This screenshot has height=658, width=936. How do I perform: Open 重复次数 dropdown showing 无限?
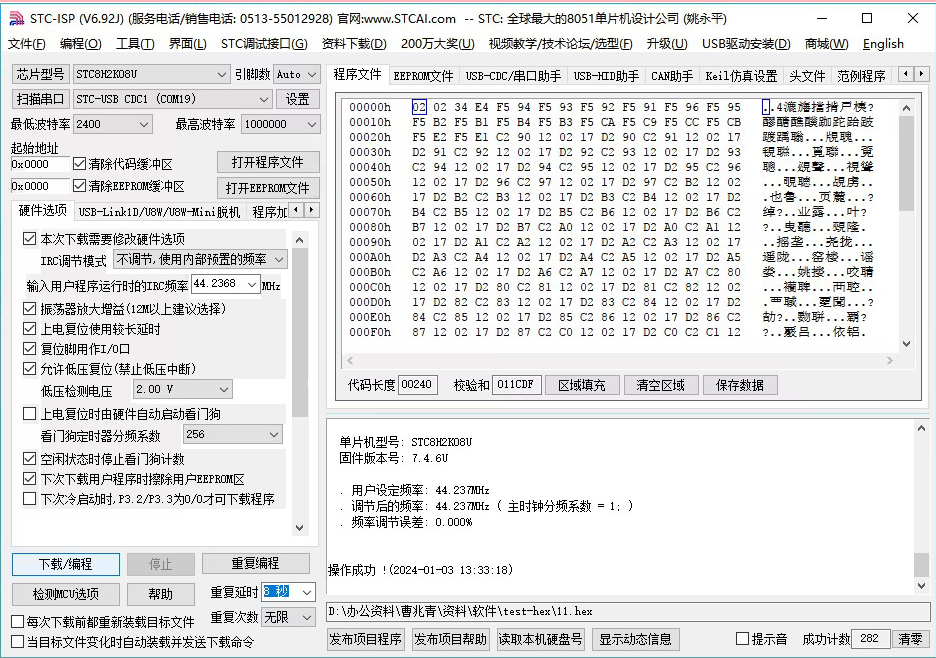288,617
